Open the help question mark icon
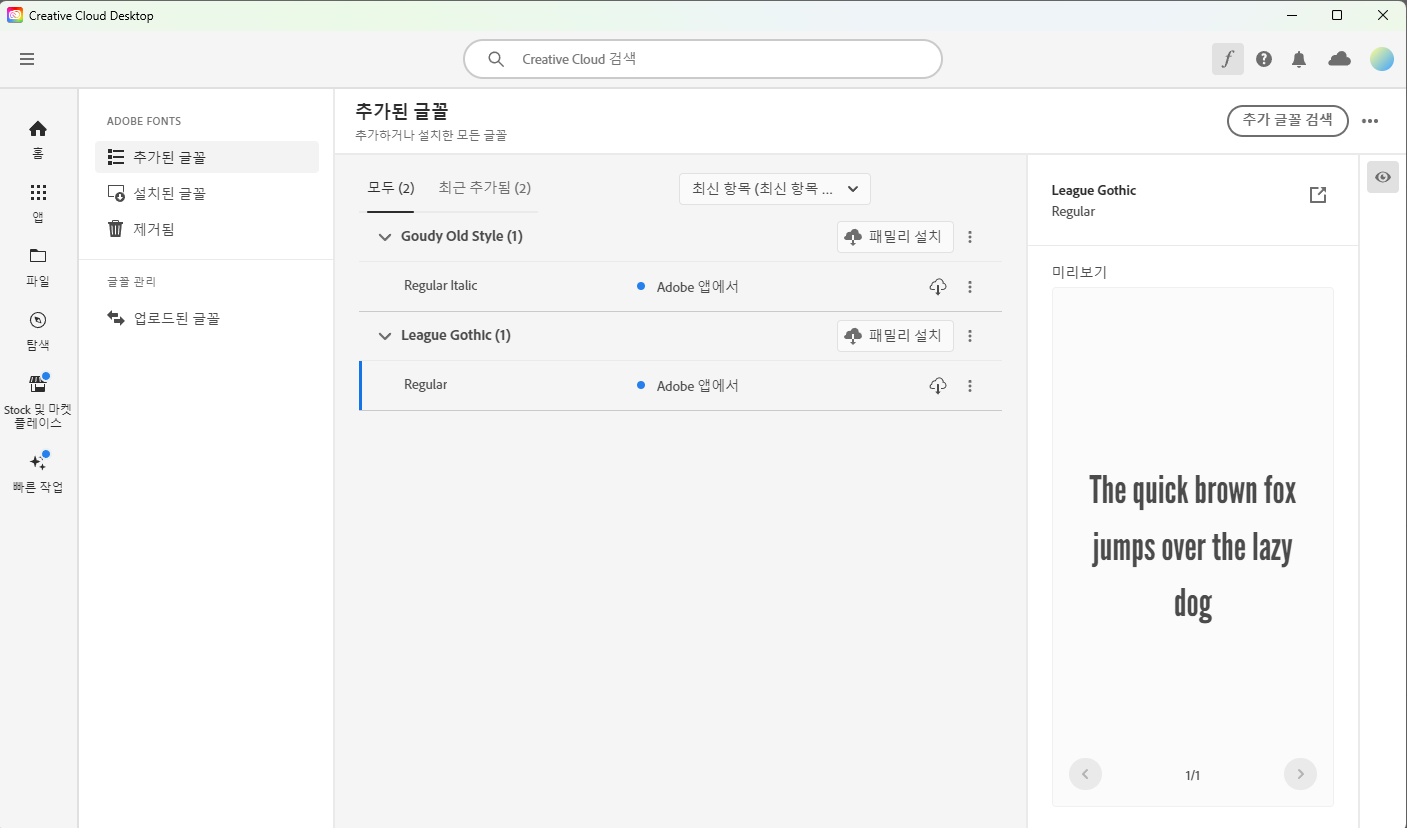The image size is (1407, 828). [1264, 59]
